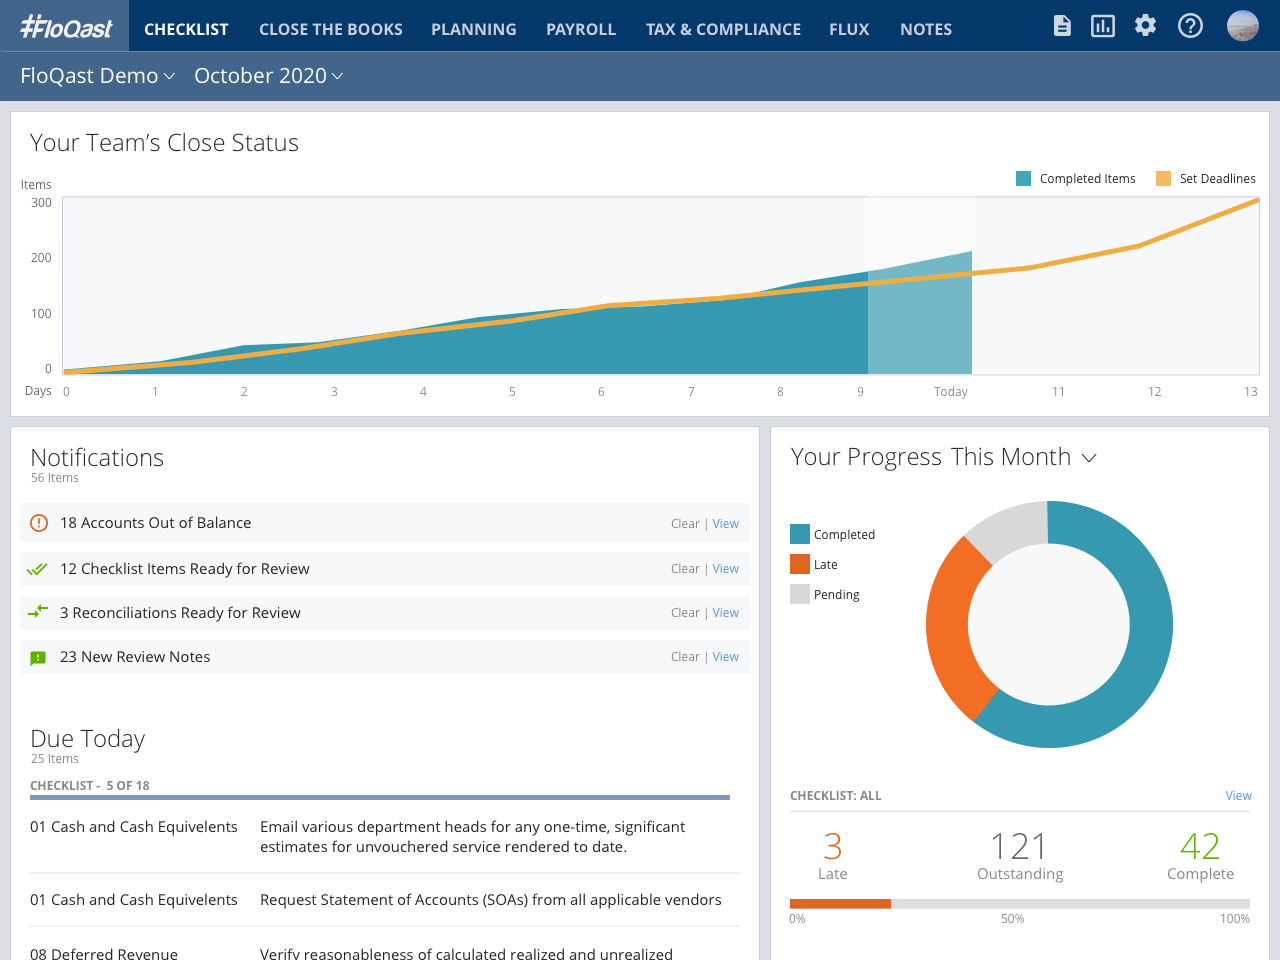Click Completed Items legend swatch

click(1023, 179)
